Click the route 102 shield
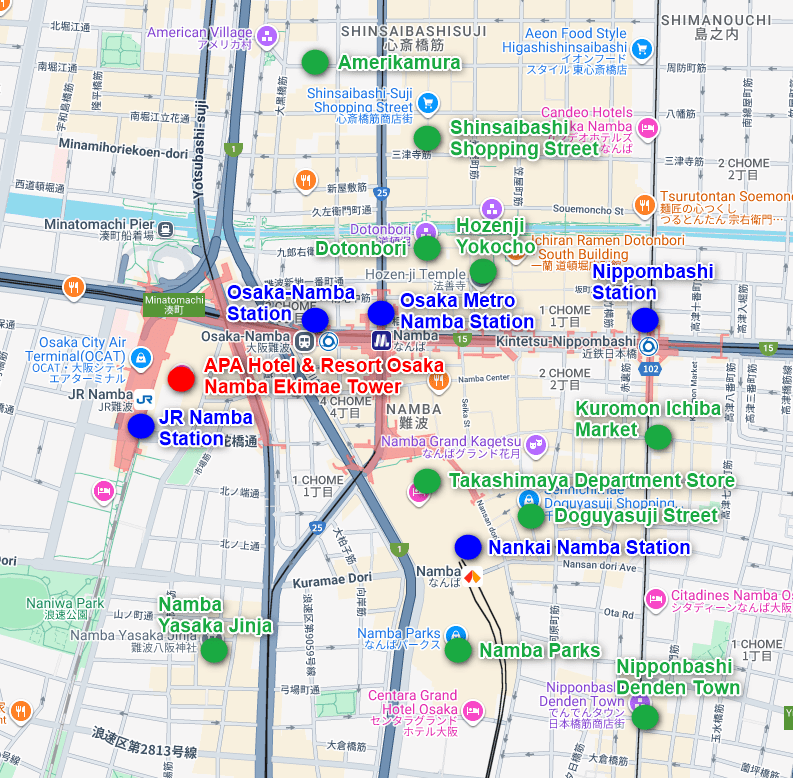Viewport: 793px width, 778px height. click(x=650, y=369)
